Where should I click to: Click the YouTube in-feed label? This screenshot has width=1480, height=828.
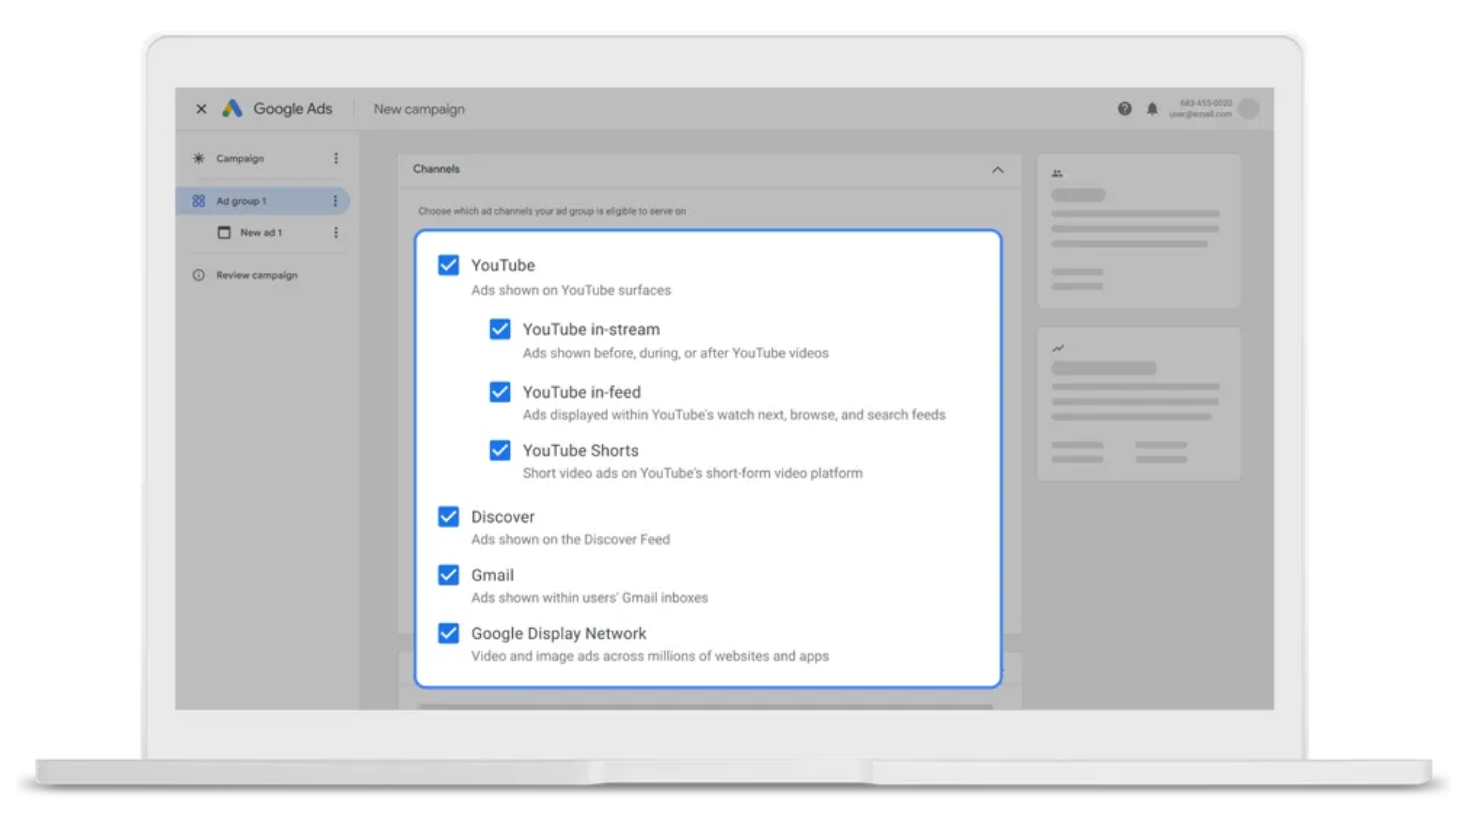(582, 392)
